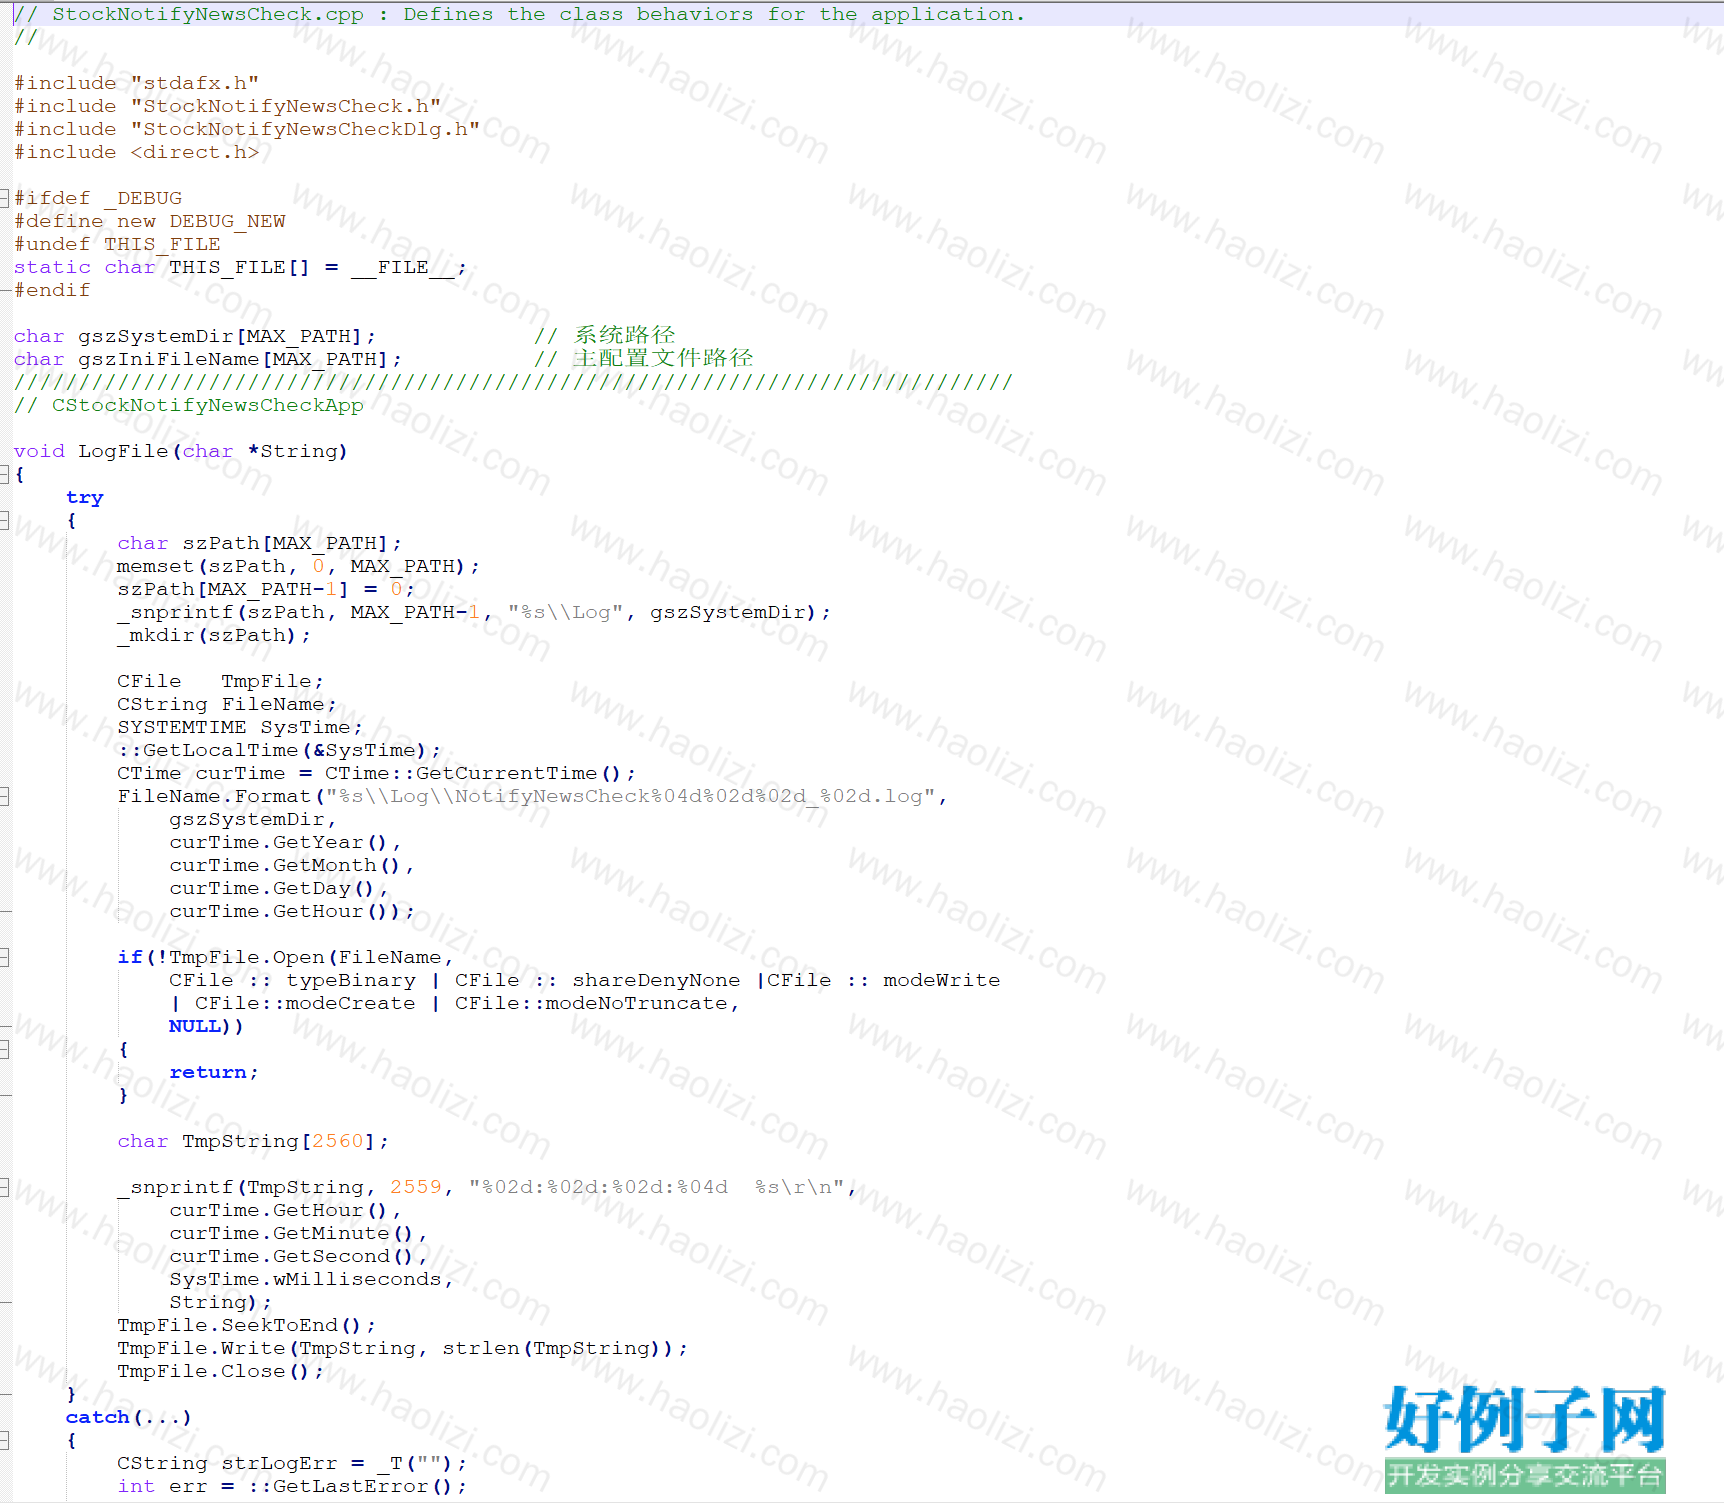Click the SYSTEMTIME SysTime declaration

click(240, 727)
